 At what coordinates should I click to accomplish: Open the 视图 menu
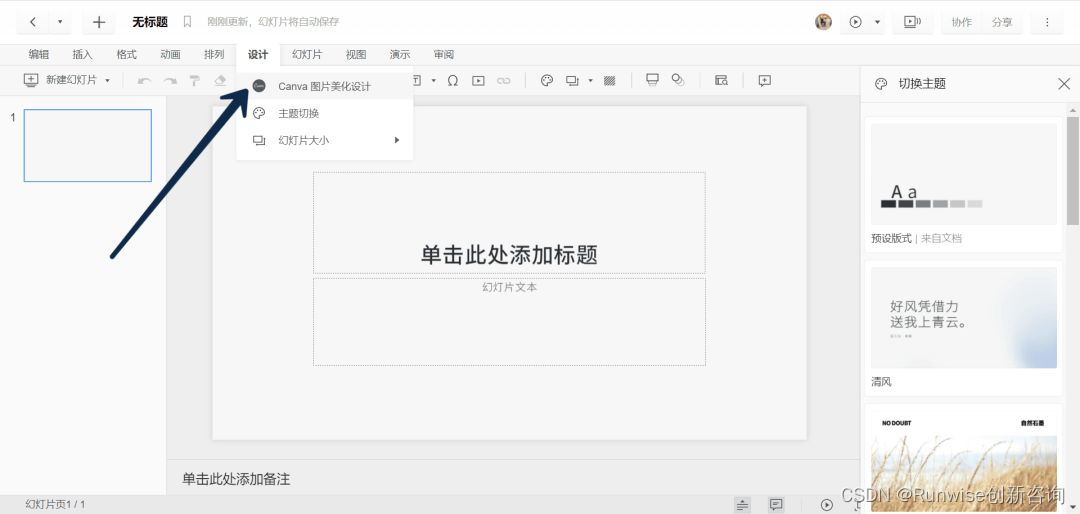(x=356, y=54)
